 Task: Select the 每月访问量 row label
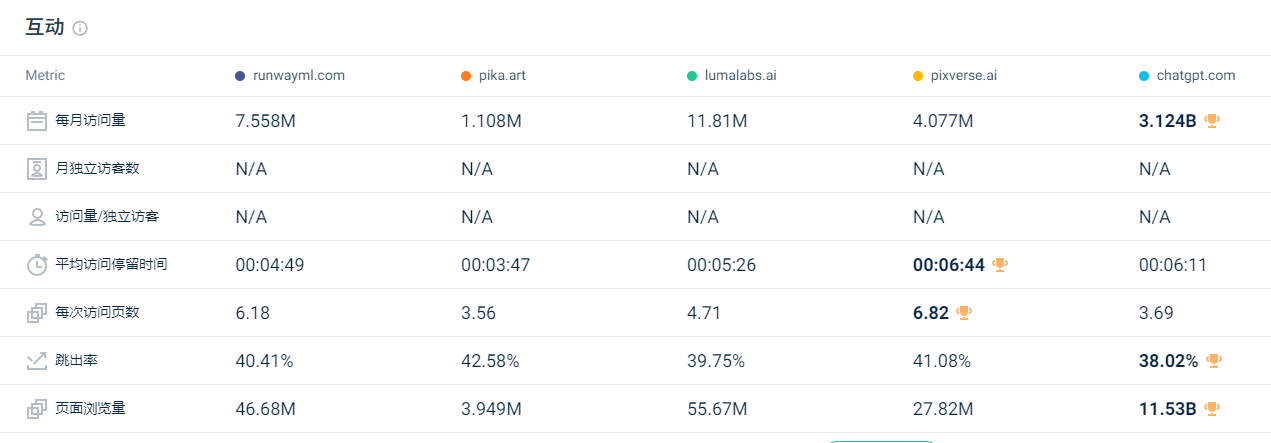pos(91,120)
